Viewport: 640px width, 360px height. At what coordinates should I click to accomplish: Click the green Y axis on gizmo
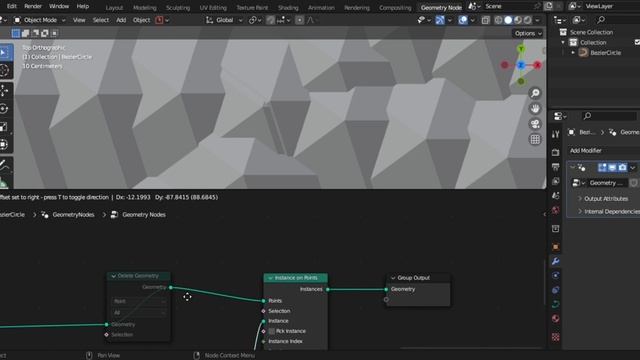pyautogui.click(x=521, y=49)
